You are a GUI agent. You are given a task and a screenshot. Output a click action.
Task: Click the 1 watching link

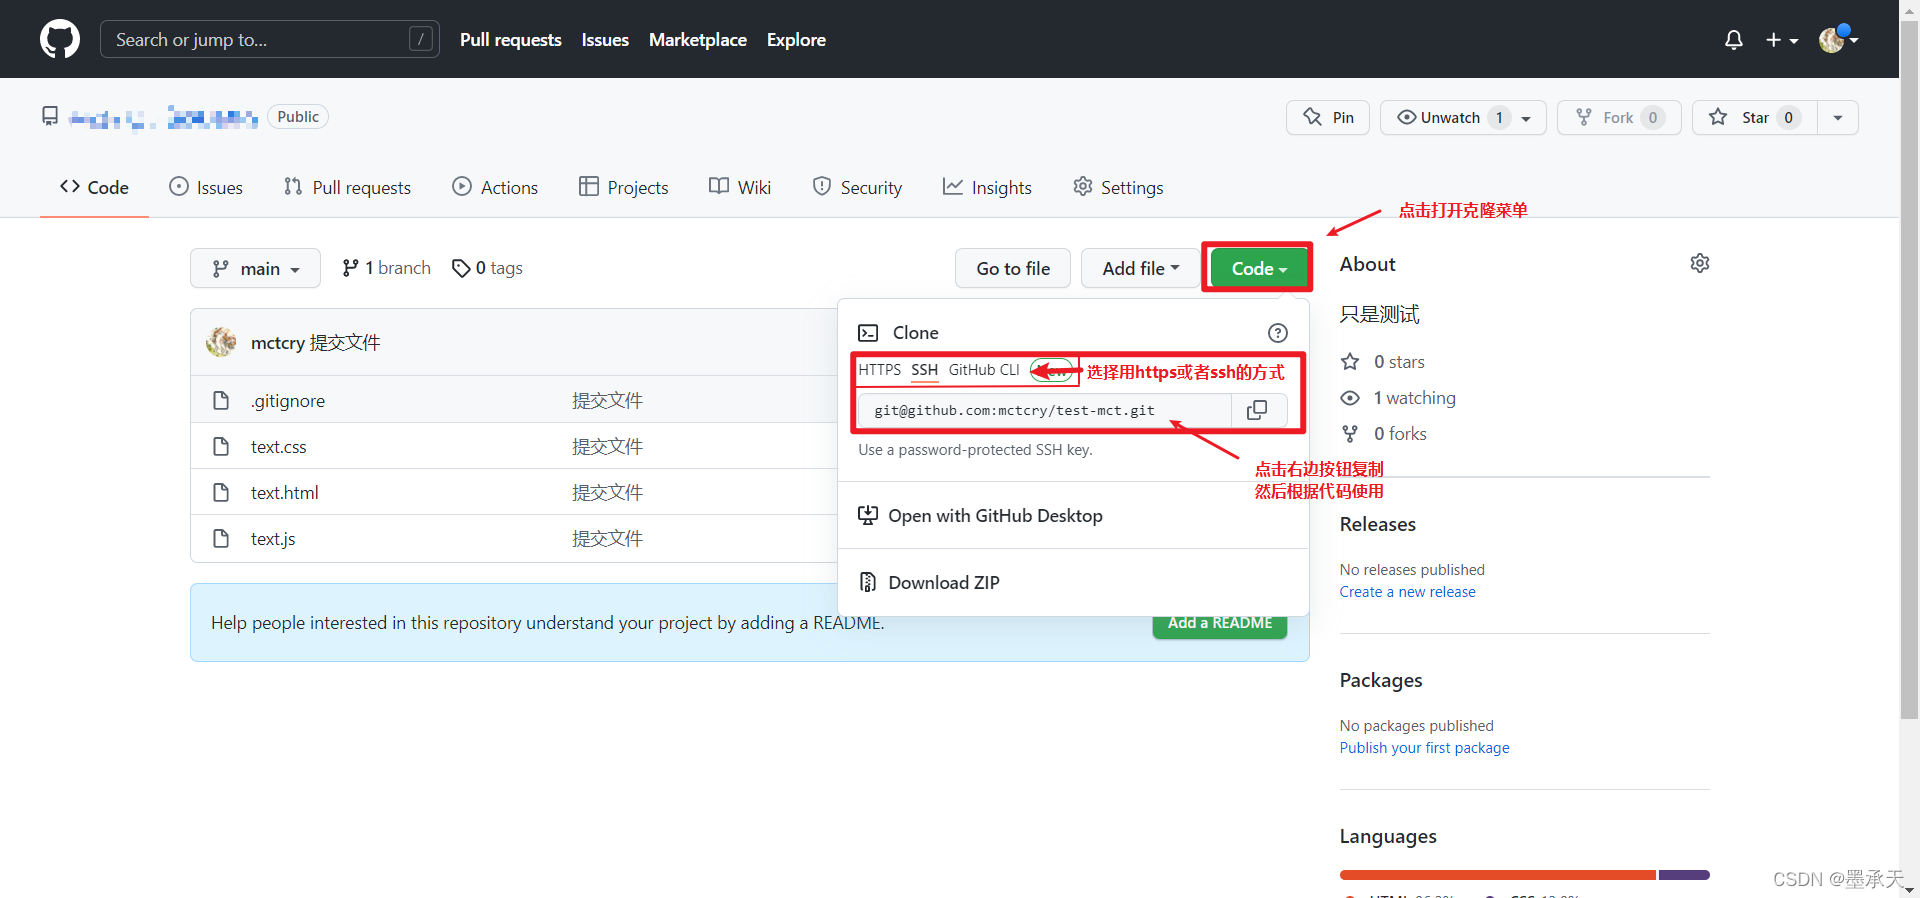pos(1398,398)
